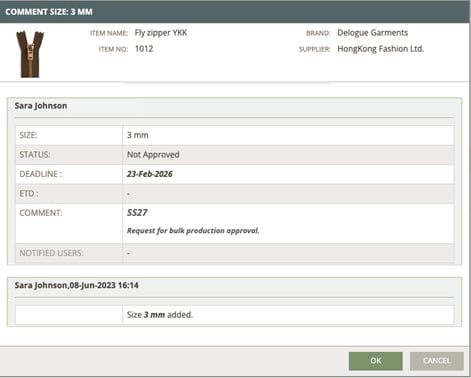The image size is (471, 378).
Task: Click the 'COMMENT:' row label
Action: coord(41,213)
